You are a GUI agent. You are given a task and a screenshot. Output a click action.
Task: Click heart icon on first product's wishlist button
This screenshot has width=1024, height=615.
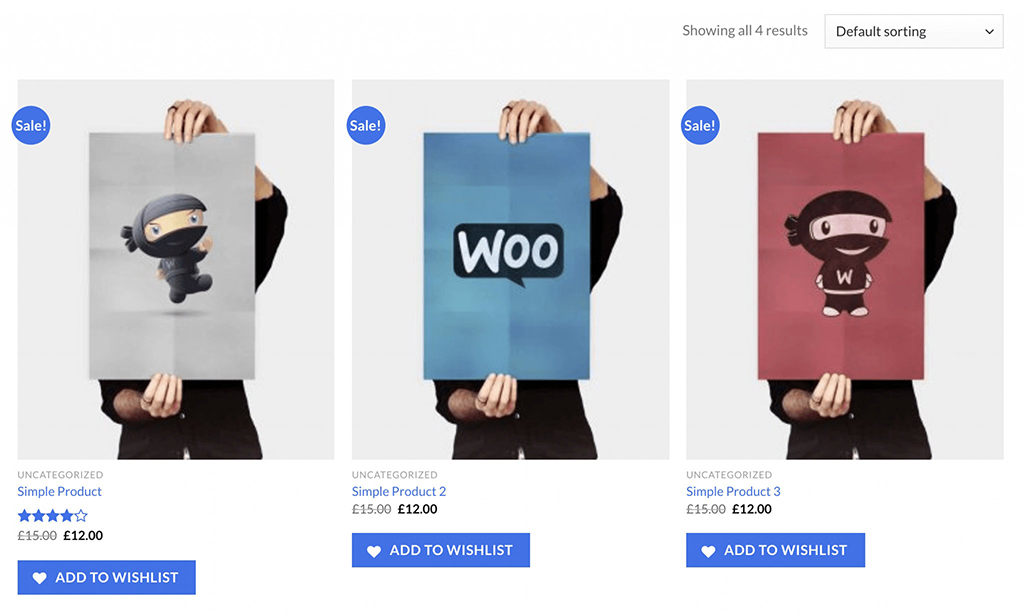pyautogui.click(x=40, y=578)
